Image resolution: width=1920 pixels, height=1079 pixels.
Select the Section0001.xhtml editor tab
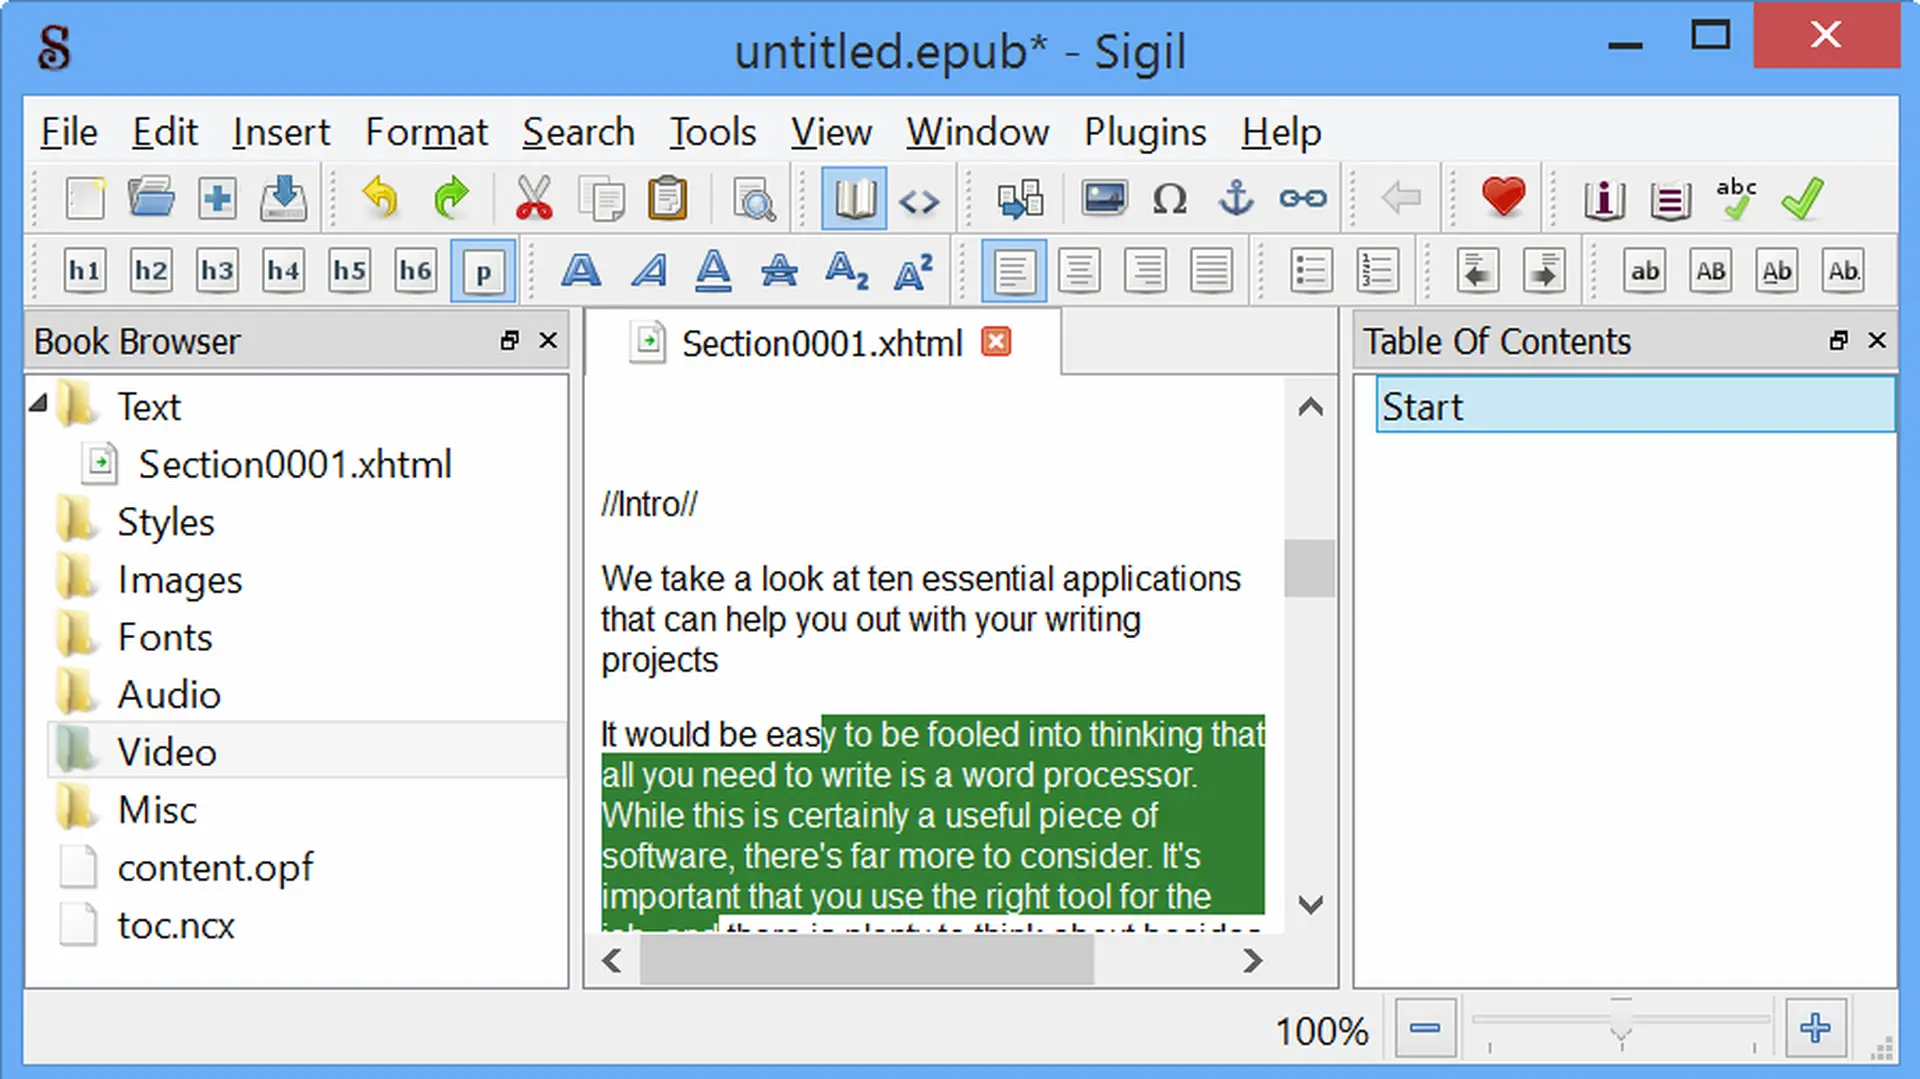pos(822,343)
